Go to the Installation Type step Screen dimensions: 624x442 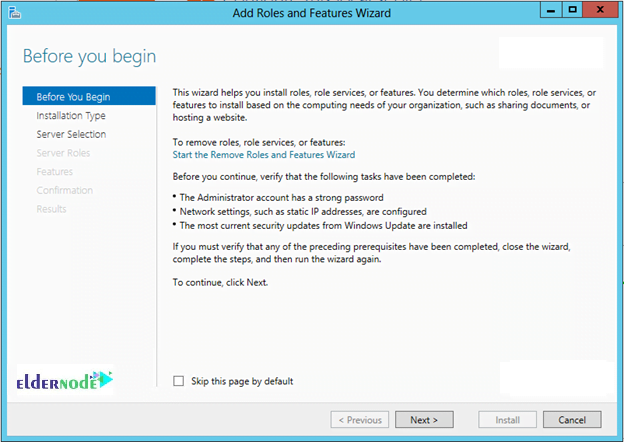(x=71, y=116)
